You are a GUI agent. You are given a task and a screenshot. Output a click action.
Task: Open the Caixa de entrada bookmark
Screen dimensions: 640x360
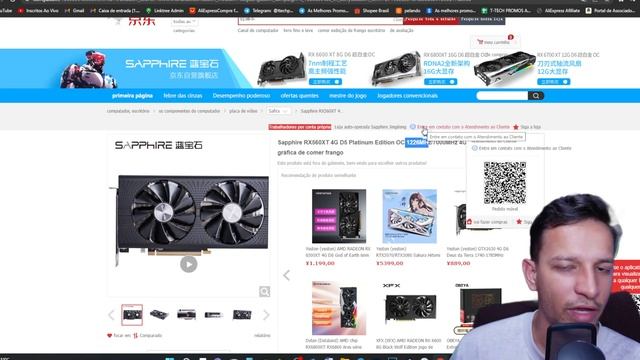(x=115, y=11)
